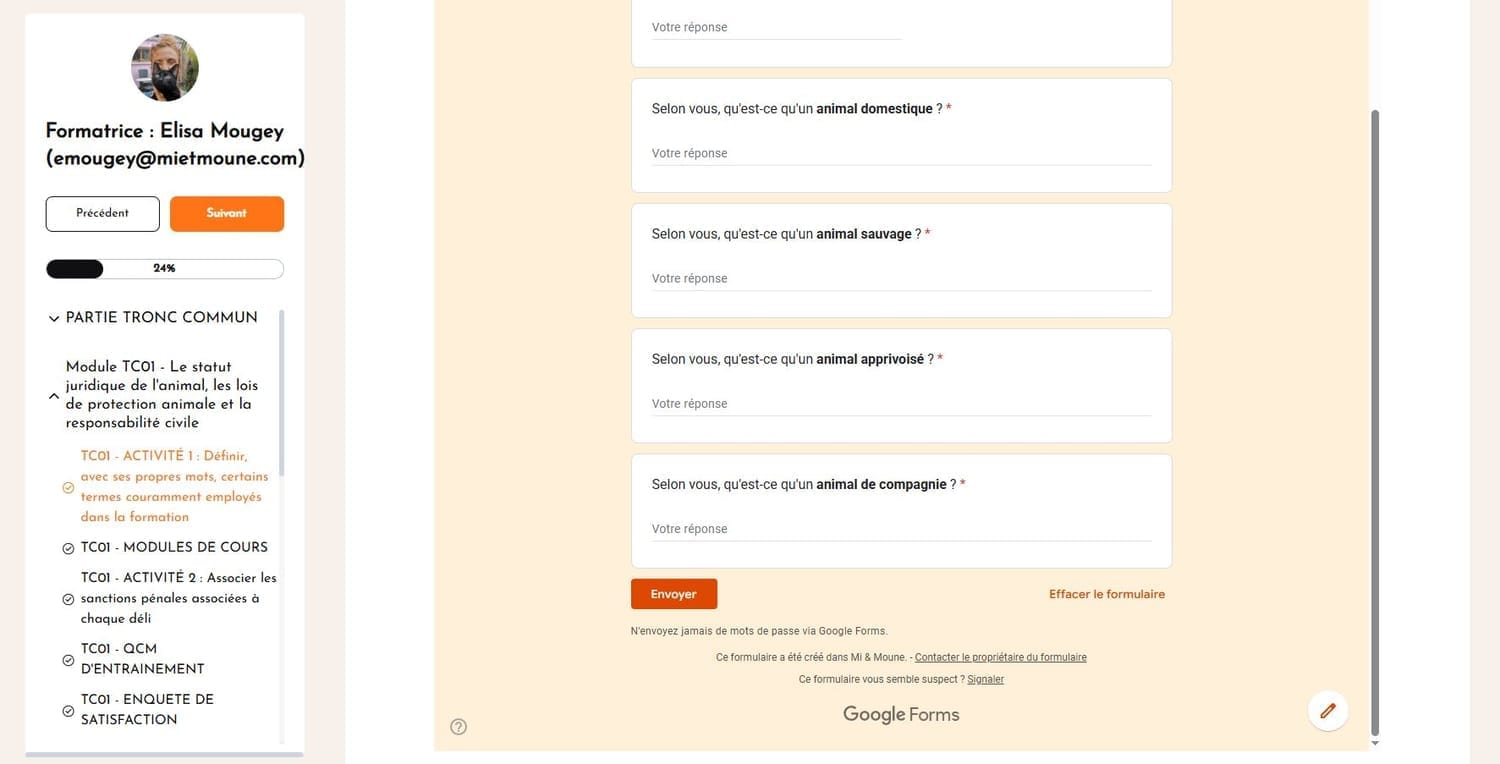Click the animal domestique answer field
This screenshot has width=1500, height=764.
(901, 154)
